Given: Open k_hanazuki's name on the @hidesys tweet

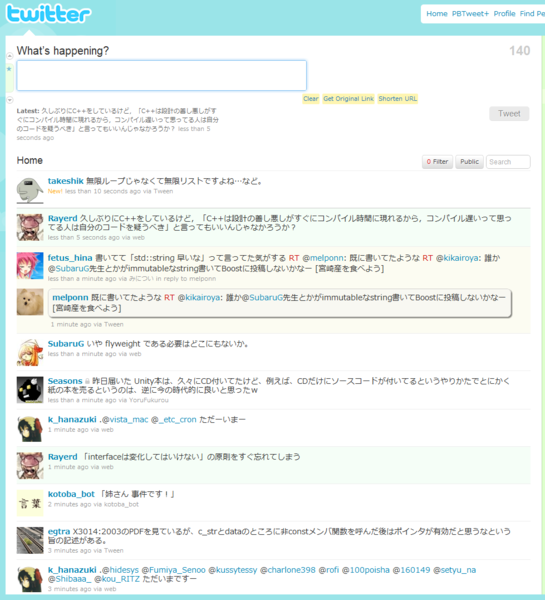Looking at the screenshot, I should point(72,570).
